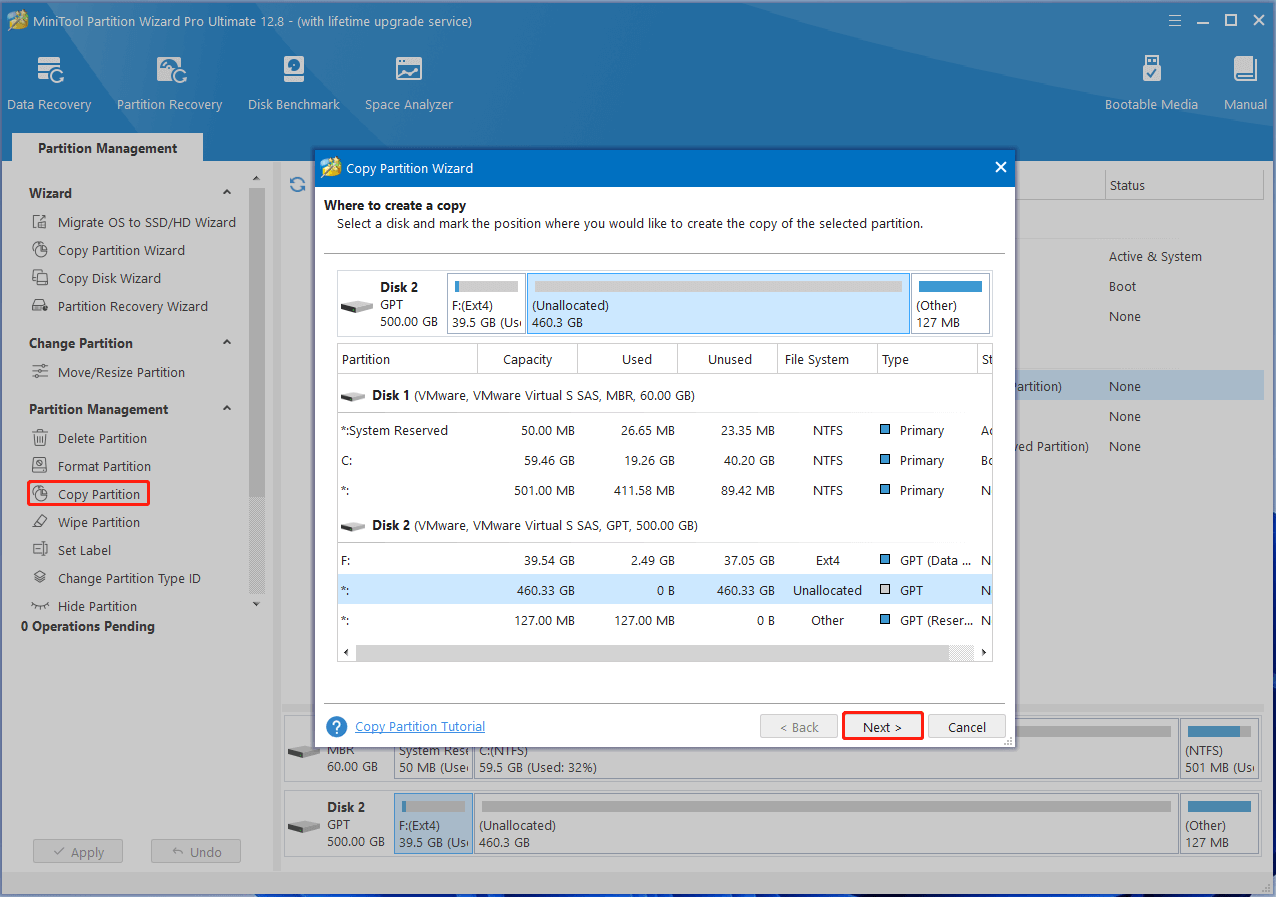Select the 127.00 MB Other partition row

[665, 620]
